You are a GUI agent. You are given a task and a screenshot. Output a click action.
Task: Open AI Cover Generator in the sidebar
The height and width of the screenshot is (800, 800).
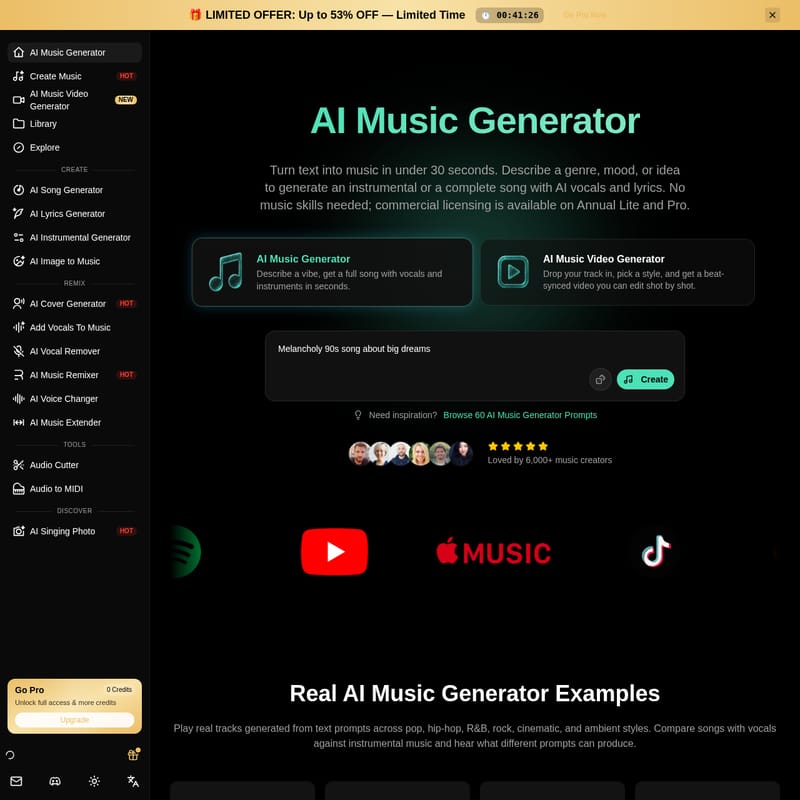[74, 304]
